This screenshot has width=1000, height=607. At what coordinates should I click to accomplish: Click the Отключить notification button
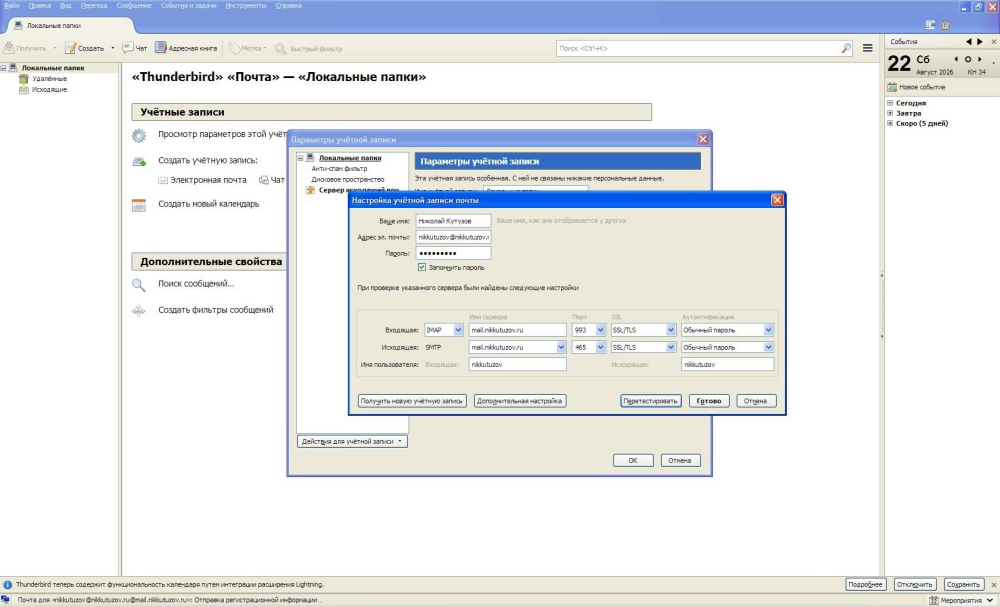point(915,584)
